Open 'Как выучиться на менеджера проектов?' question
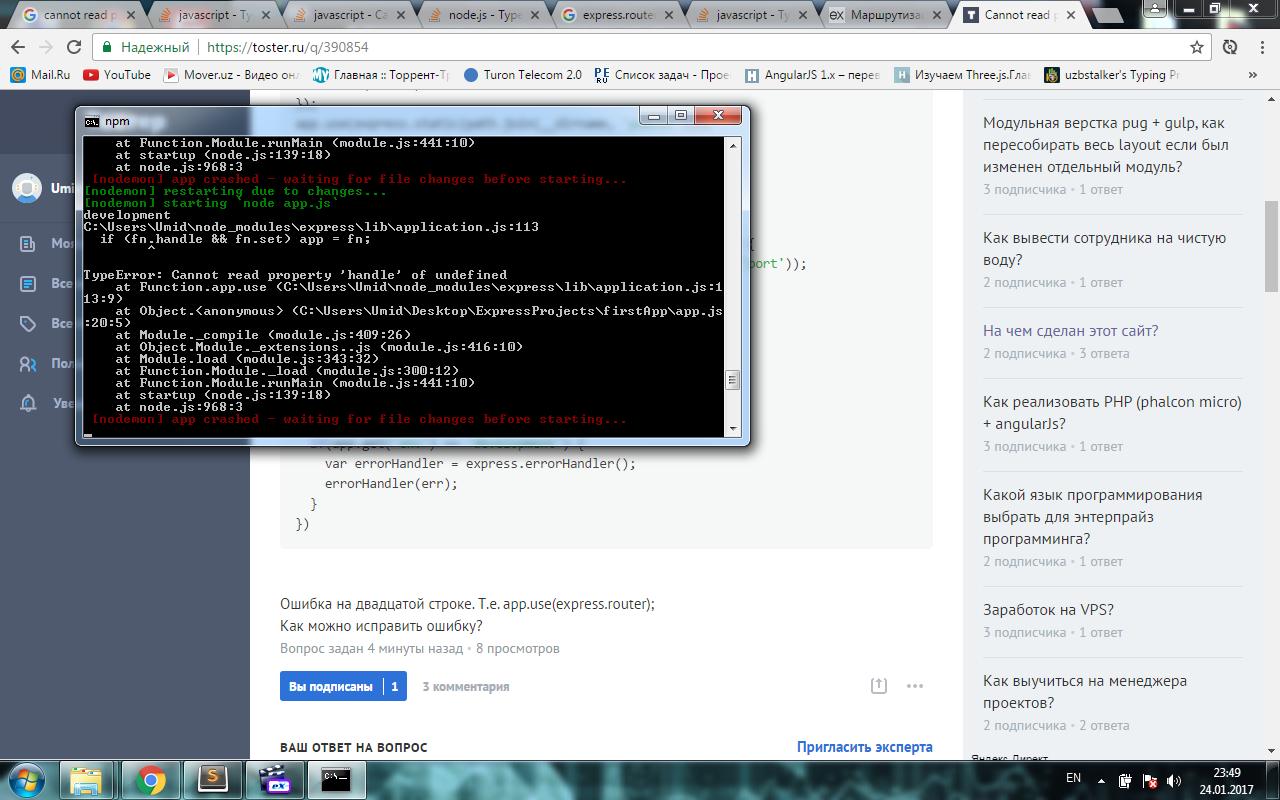 tap(1085, 692)
